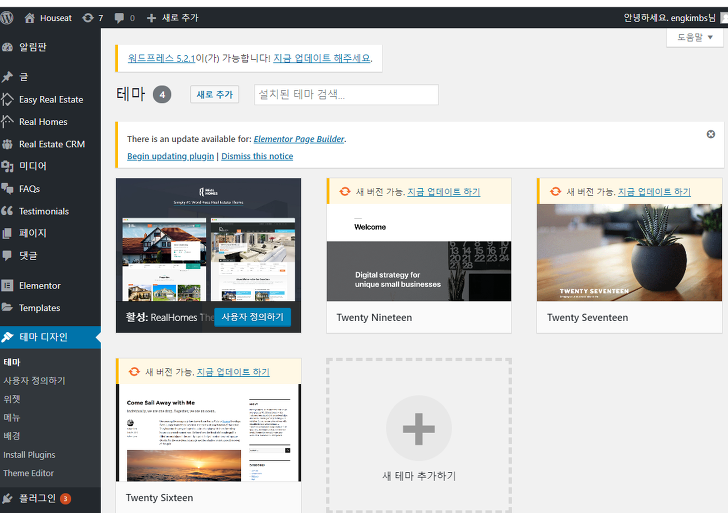Click the paintbrush icon for 테마 디자인
Screen dimensions: 728x513
tap(7, 337)
